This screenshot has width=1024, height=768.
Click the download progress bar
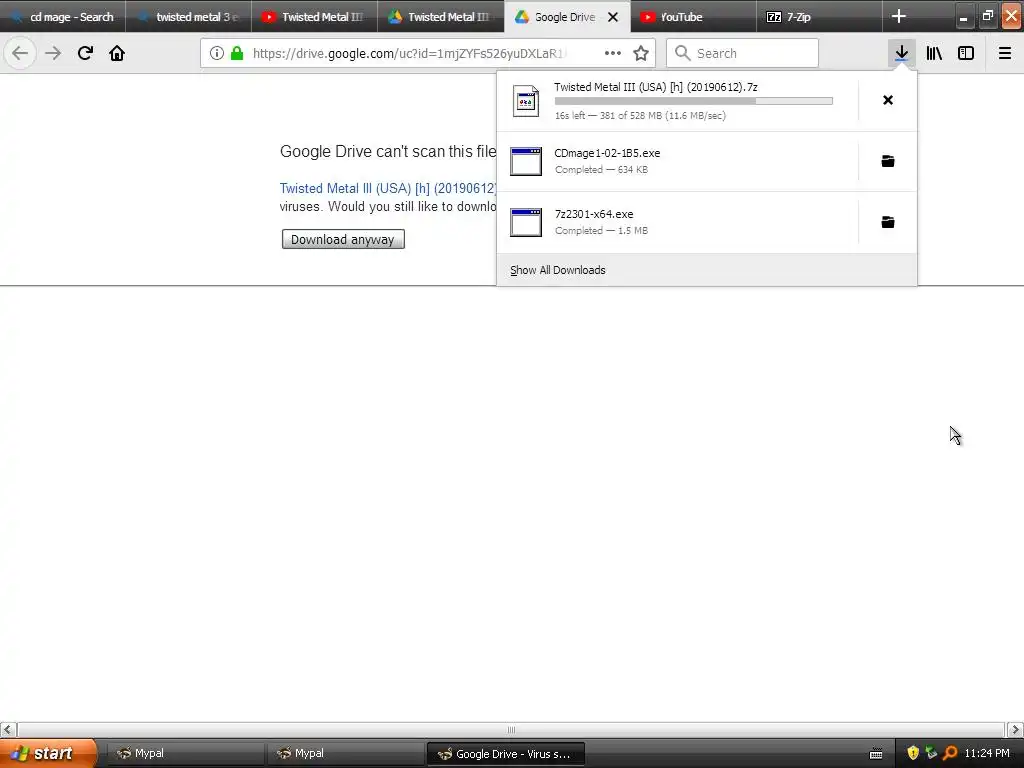pos(694,101)
